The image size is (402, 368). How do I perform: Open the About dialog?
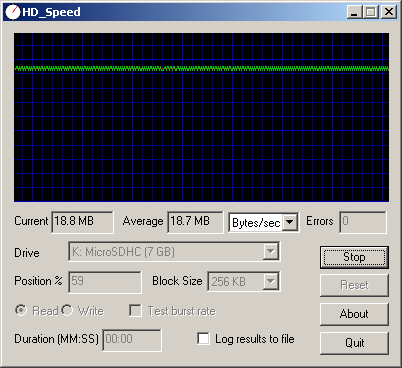(354, 314)
